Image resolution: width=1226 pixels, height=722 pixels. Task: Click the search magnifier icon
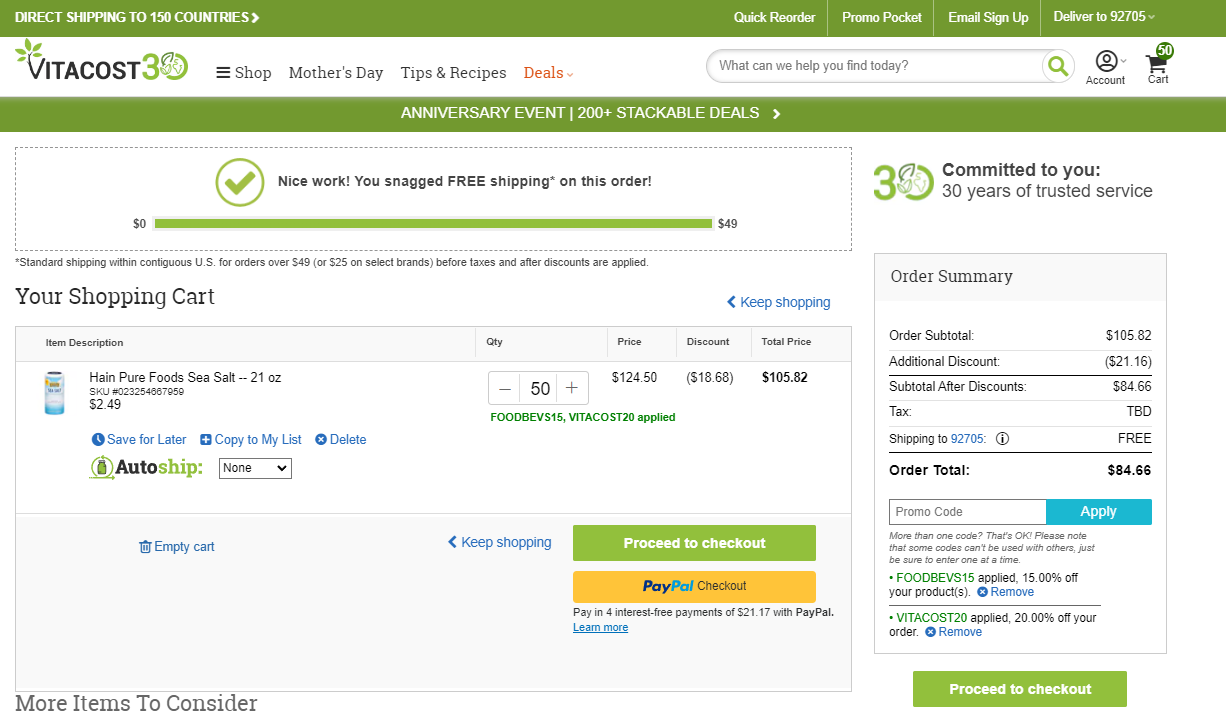(1057, 66)
